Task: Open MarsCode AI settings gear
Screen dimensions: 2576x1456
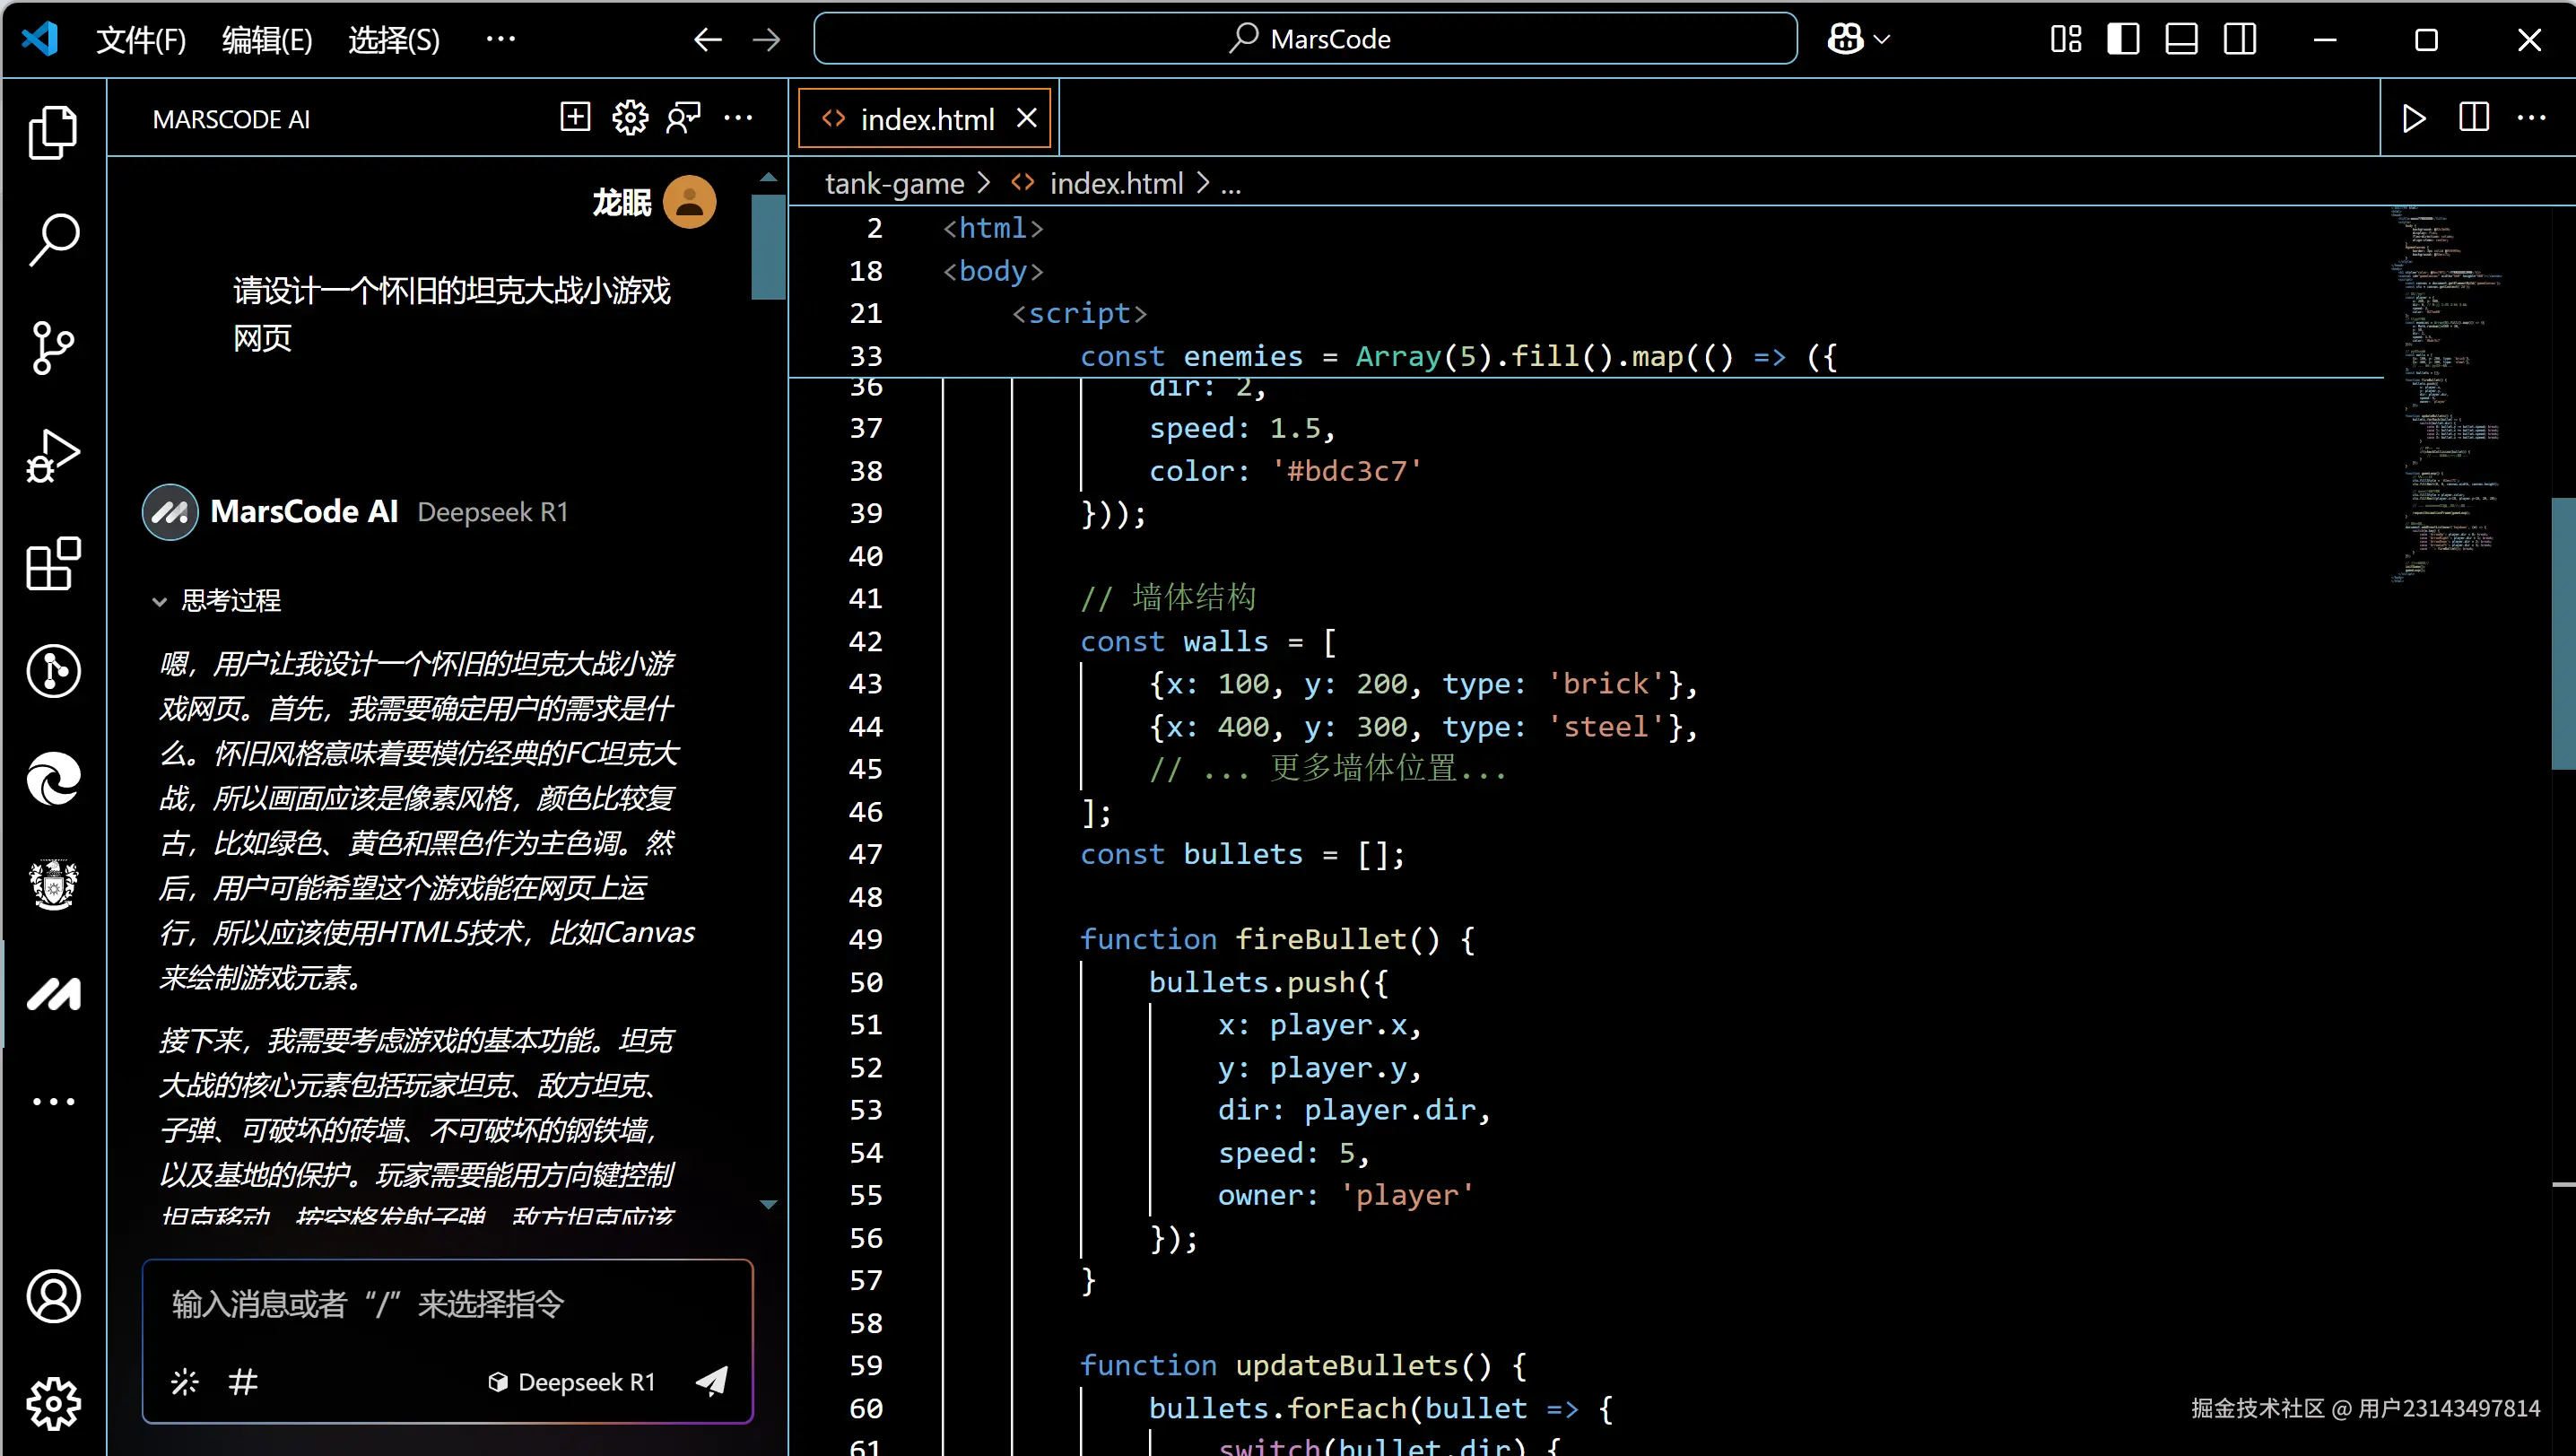Action: [x=630, y=118]
